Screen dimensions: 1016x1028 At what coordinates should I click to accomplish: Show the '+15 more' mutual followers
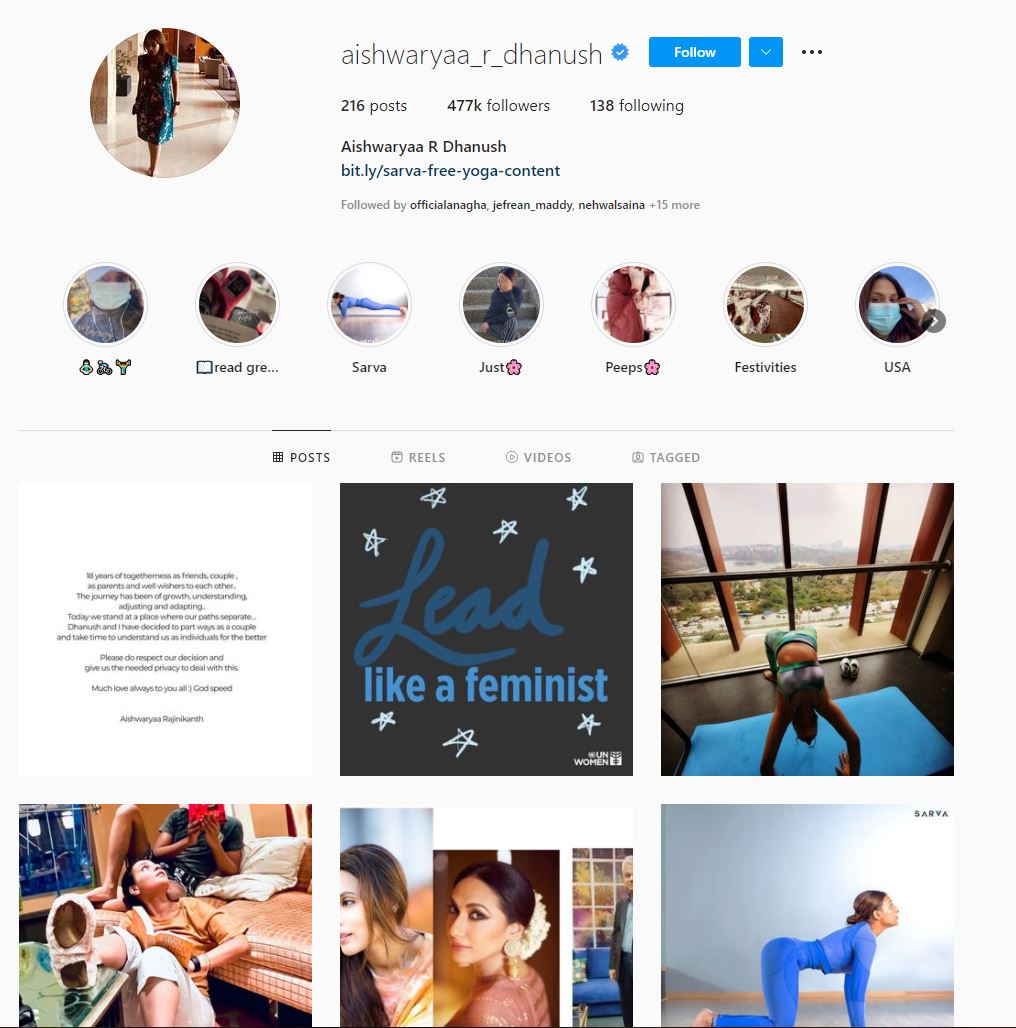(674, 205)
